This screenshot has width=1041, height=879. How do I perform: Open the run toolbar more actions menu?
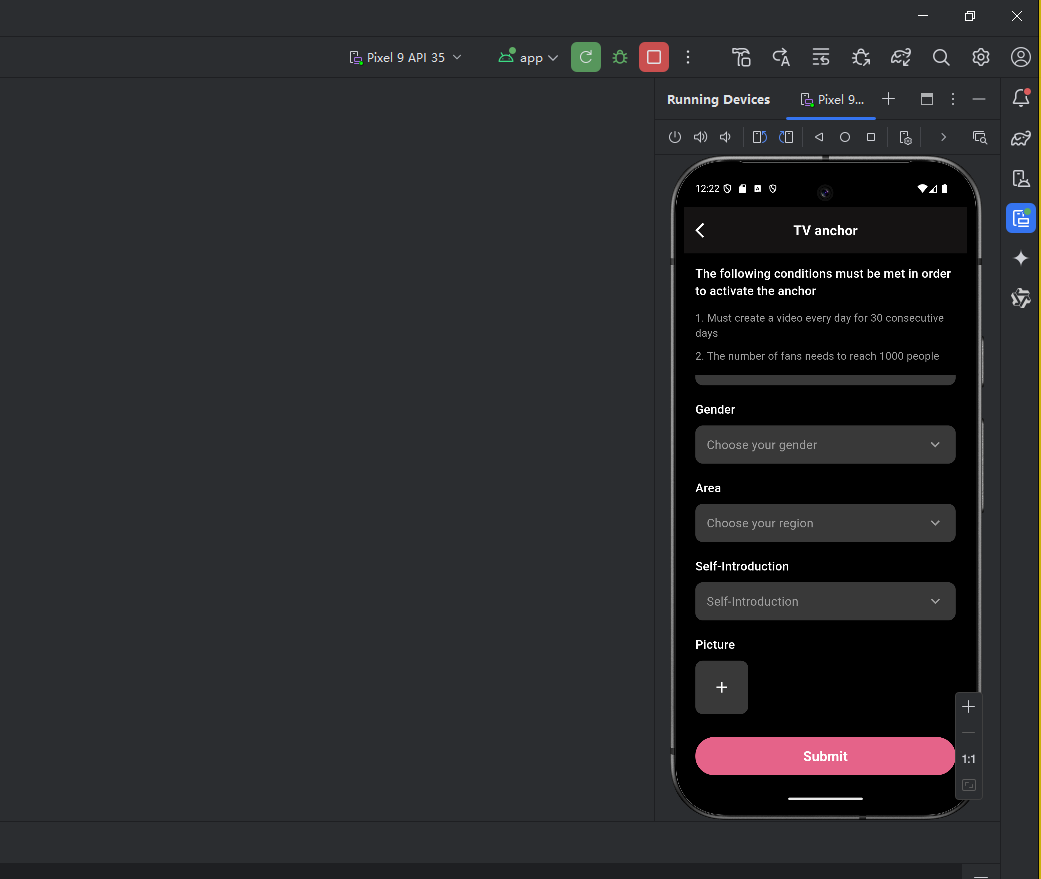click(688, 57)
